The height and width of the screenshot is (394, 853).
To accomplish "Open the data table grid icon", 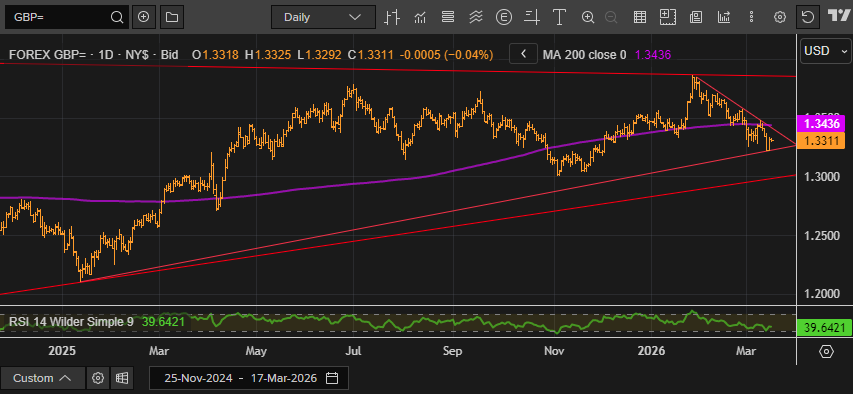I will 640,17.
